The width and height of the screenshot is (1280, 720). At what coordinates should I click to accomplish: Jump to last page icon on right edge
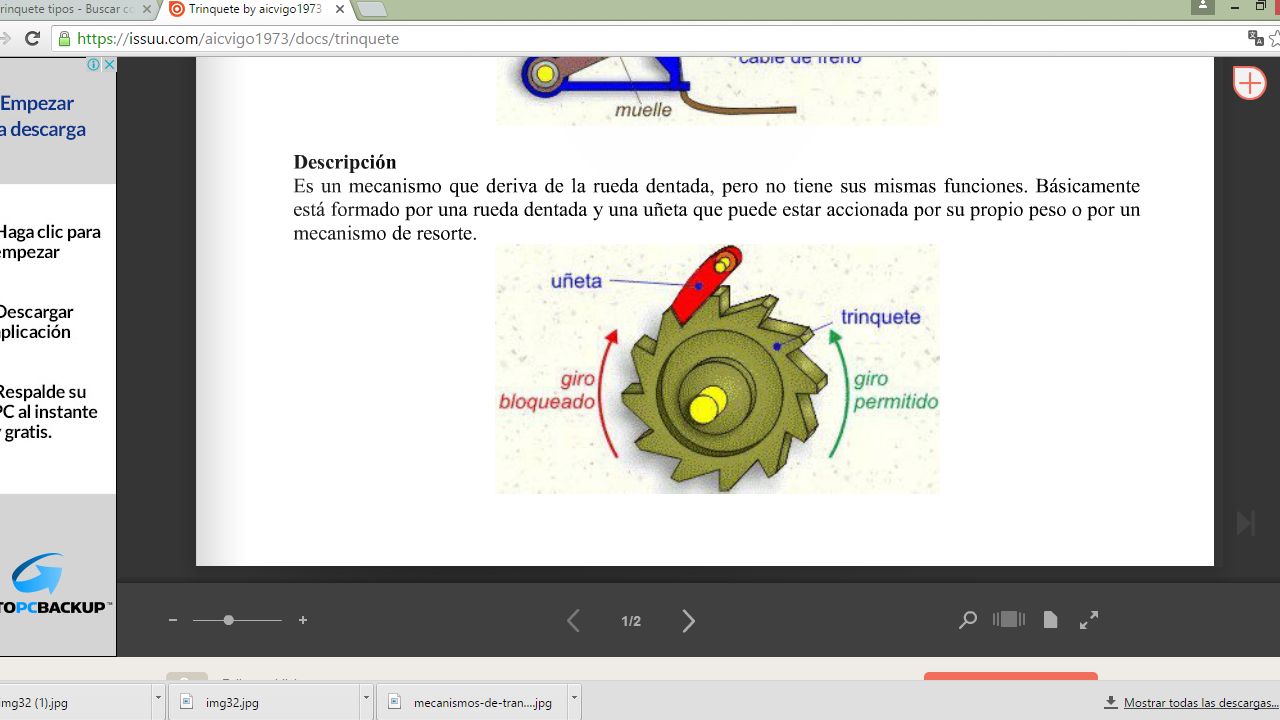tap(1245, 523)
